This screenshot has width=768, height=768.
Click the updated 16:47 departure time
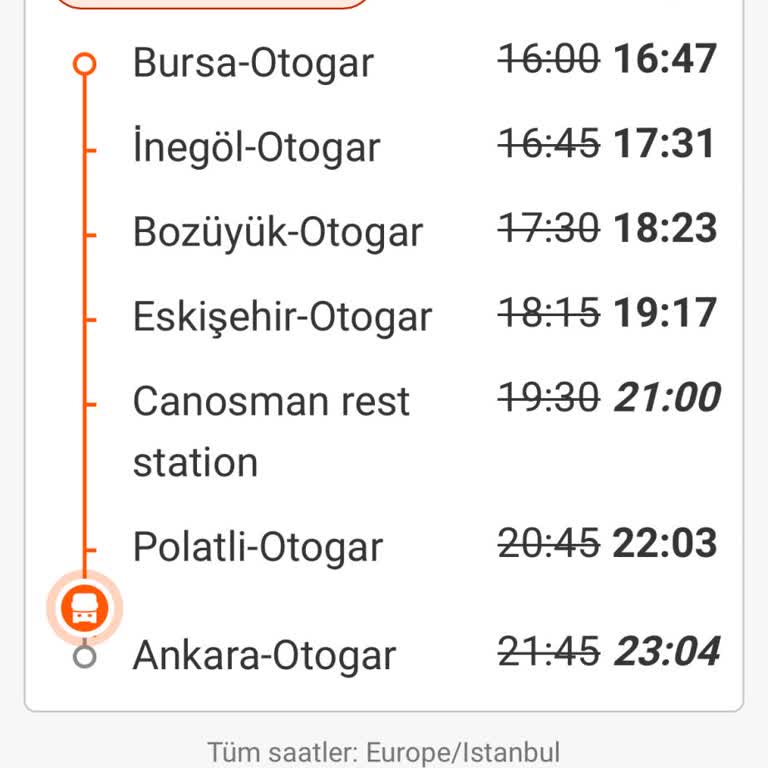[665, 59]
